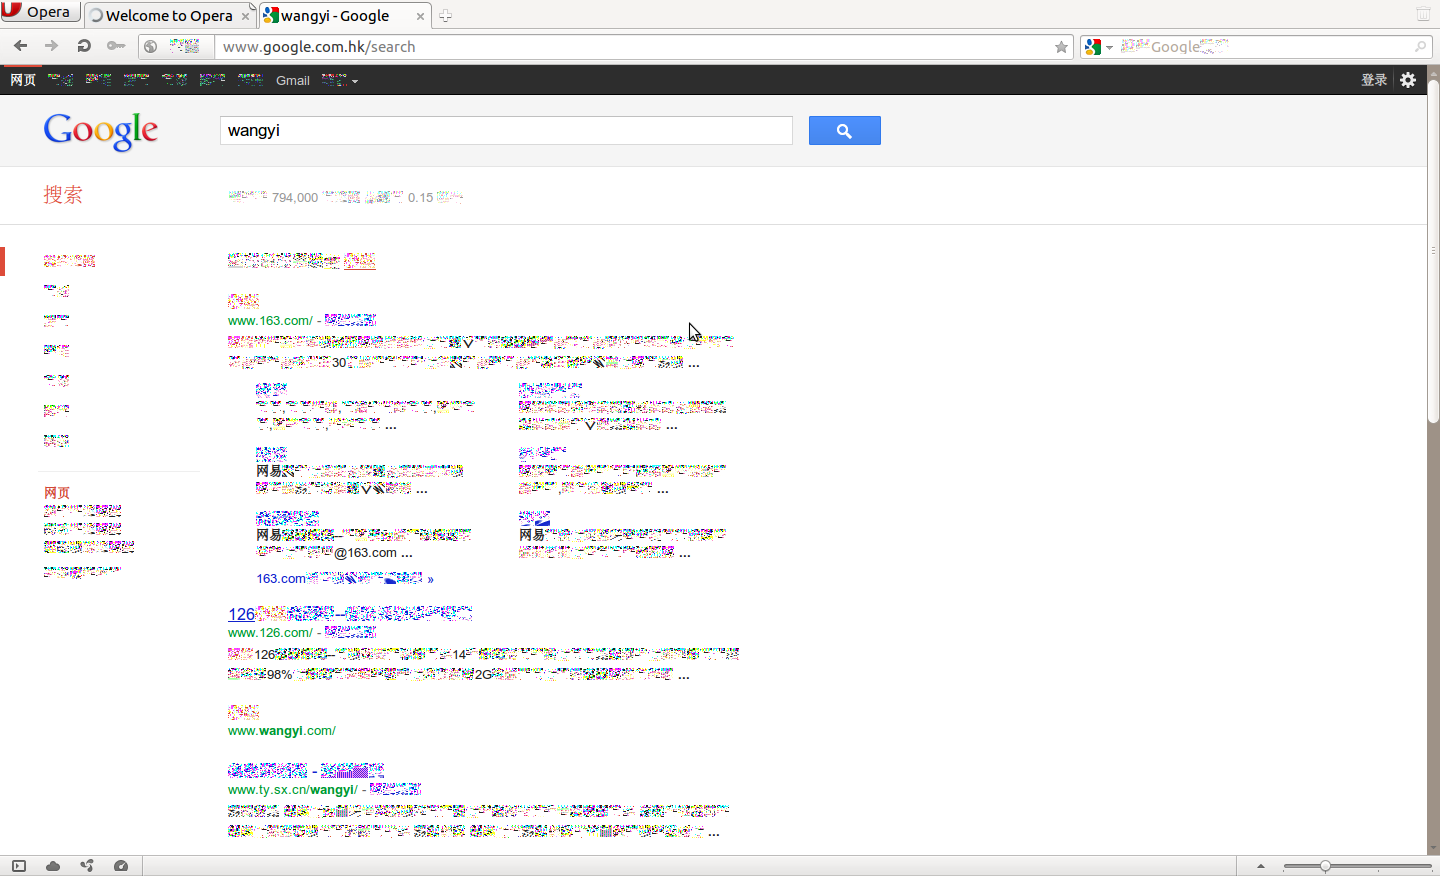This screenshot has height=876, width=1440.
Task: Open Opera Link cloud icon
Action: click(53, 866)
